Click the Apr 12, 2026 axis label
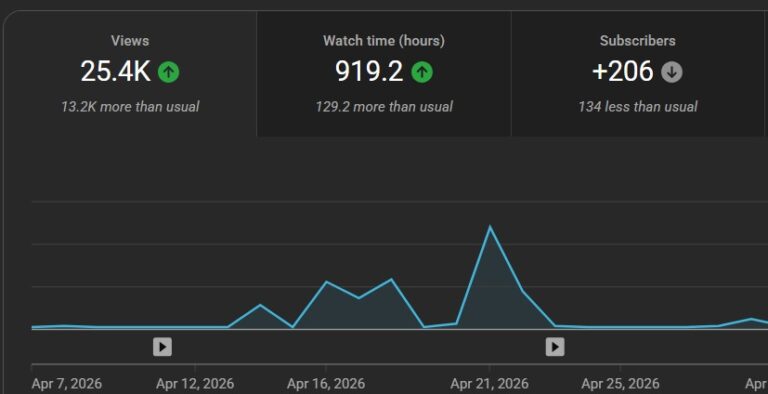The height and width of the screenshot is (394, 768). (x=195, y=384)
